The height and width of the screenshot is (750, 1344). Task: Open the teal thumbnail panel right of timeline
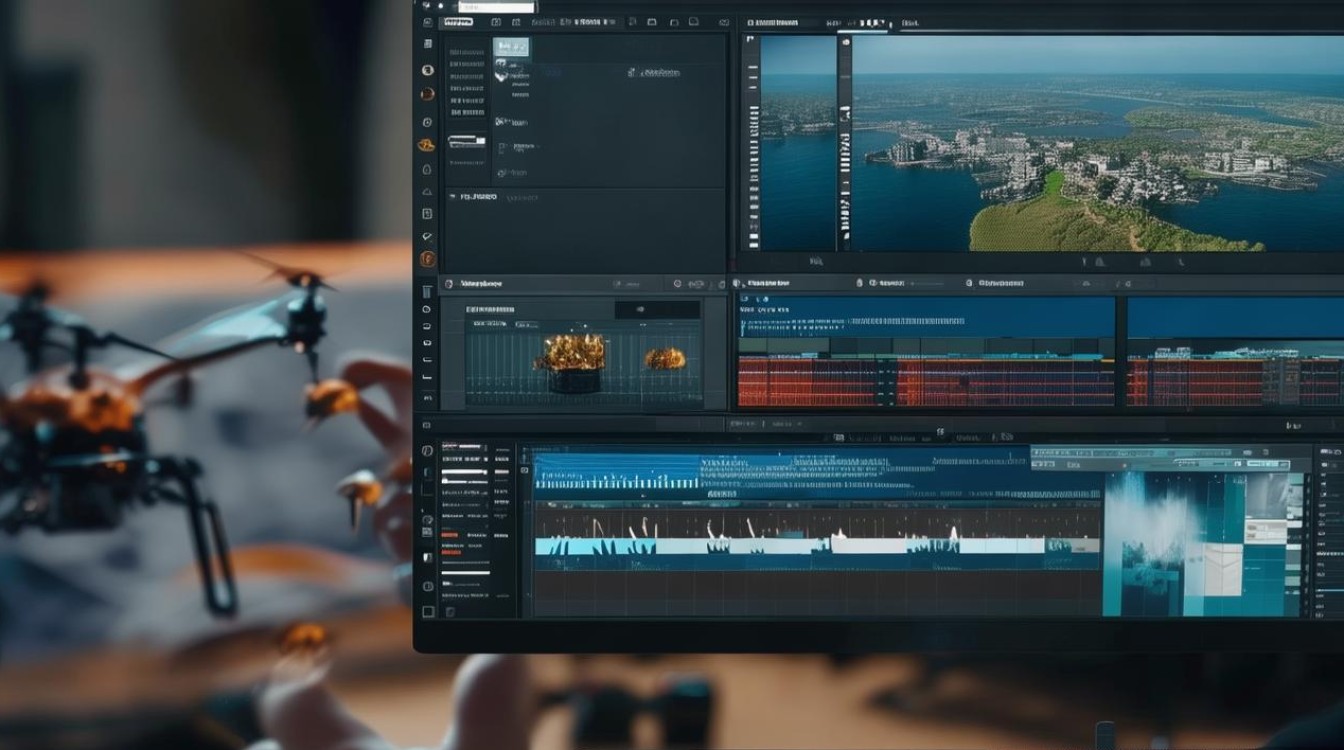[x=1205, y=543]
